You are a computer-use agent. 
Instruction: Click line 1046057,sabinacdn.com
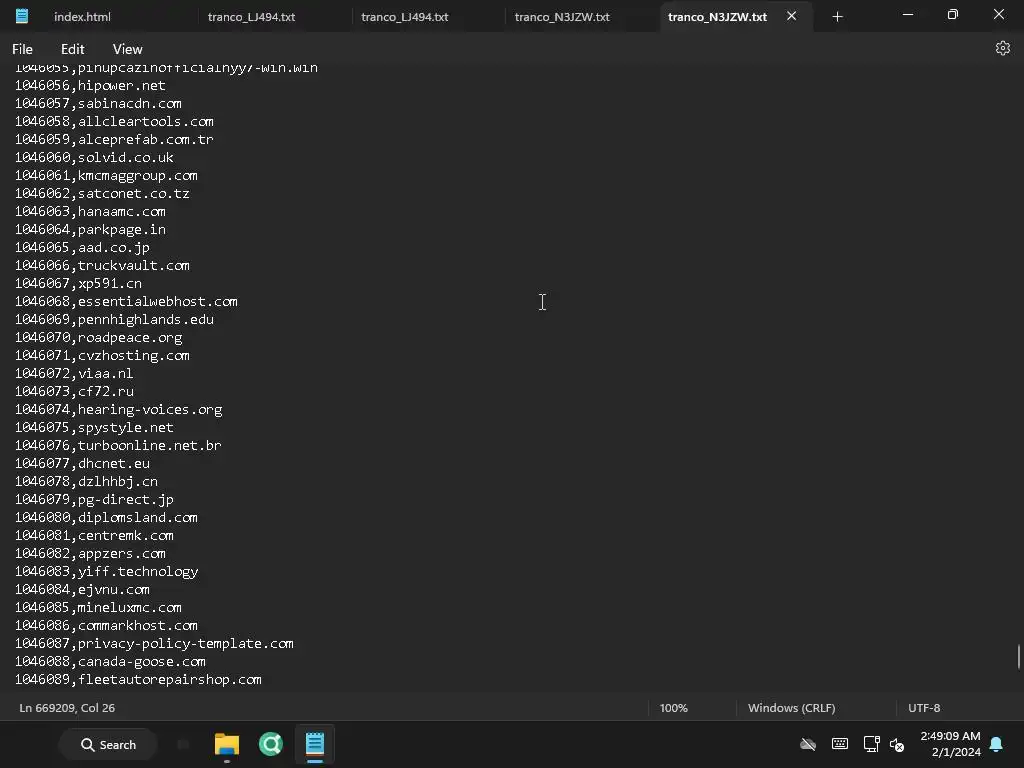click(x=98, y=103)
